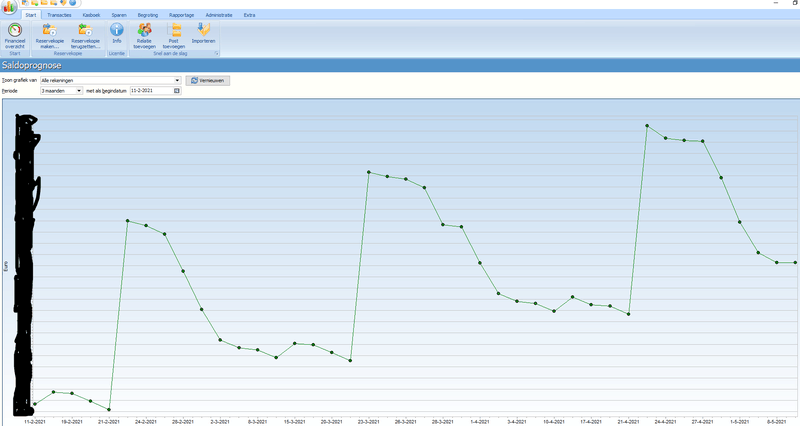
Task: Expand the Alle rekeningen dropdown
Action: [177, 81]
